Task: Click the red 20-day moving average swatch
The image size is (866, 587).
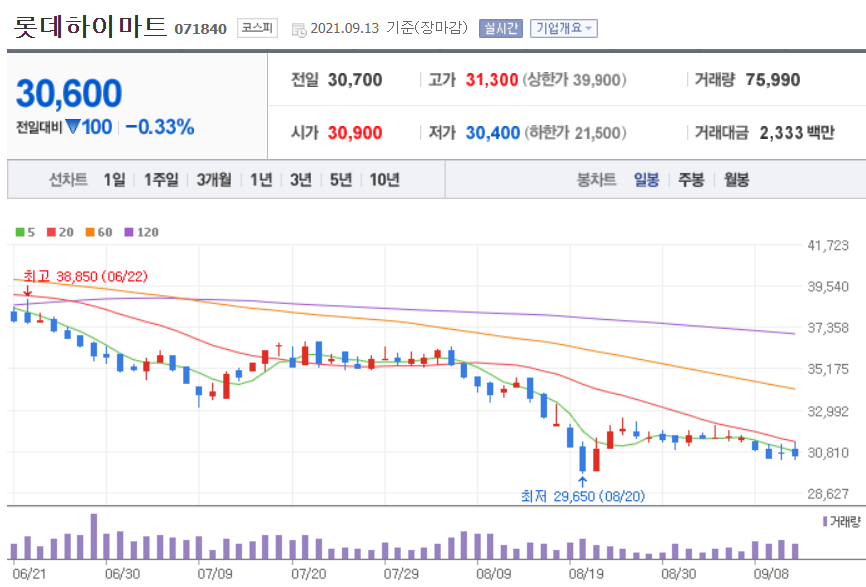Action: point(51,232)
